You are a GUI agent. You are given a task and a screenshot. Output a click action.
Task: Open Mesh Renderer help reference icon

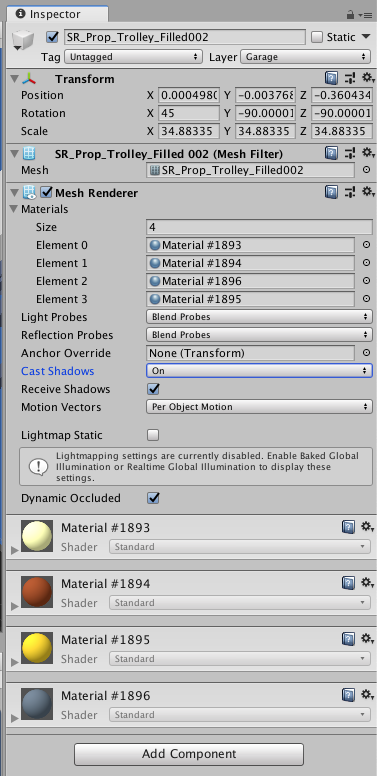[x=331, y=192]
